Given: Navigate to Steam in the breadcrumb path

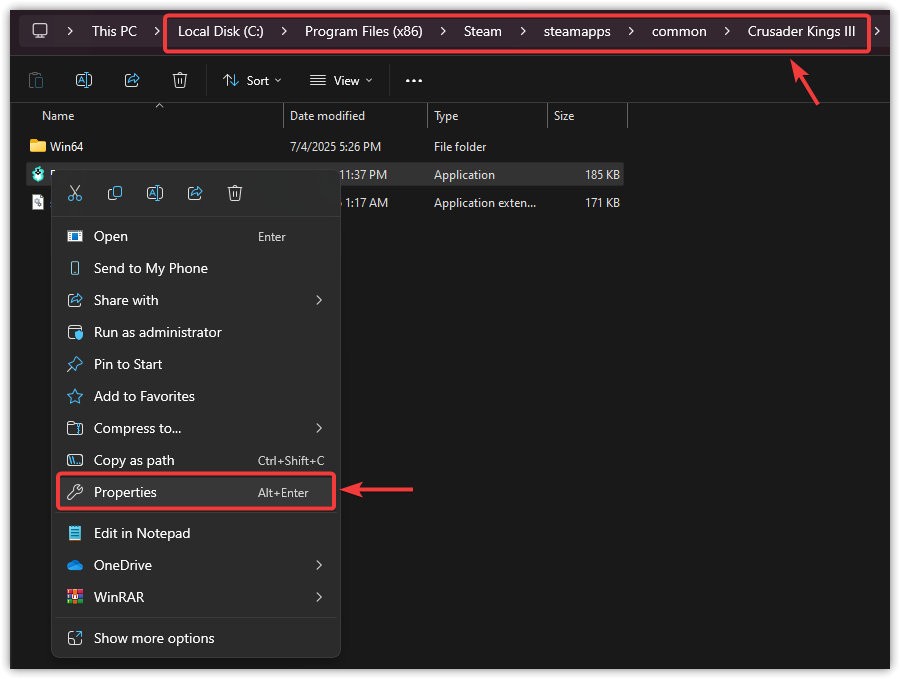Looking at the screenshot, I should 483,31.
